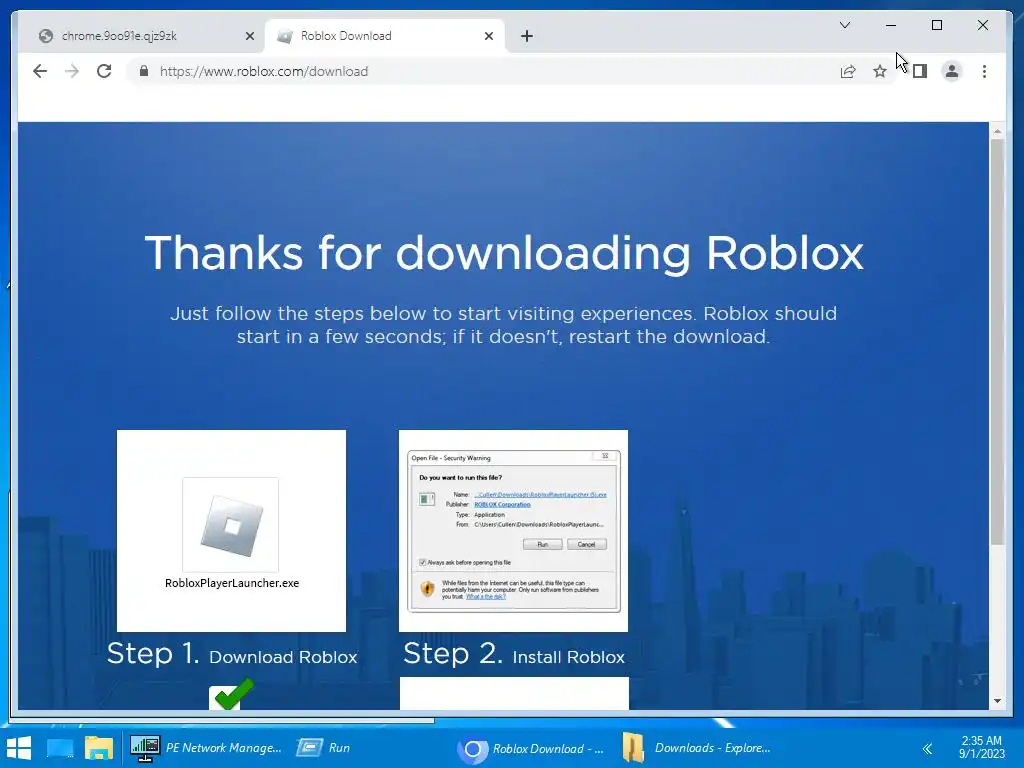Click the green checkmark under Step 1
The height and width of the screenshot is (768, 1024).
232,695
